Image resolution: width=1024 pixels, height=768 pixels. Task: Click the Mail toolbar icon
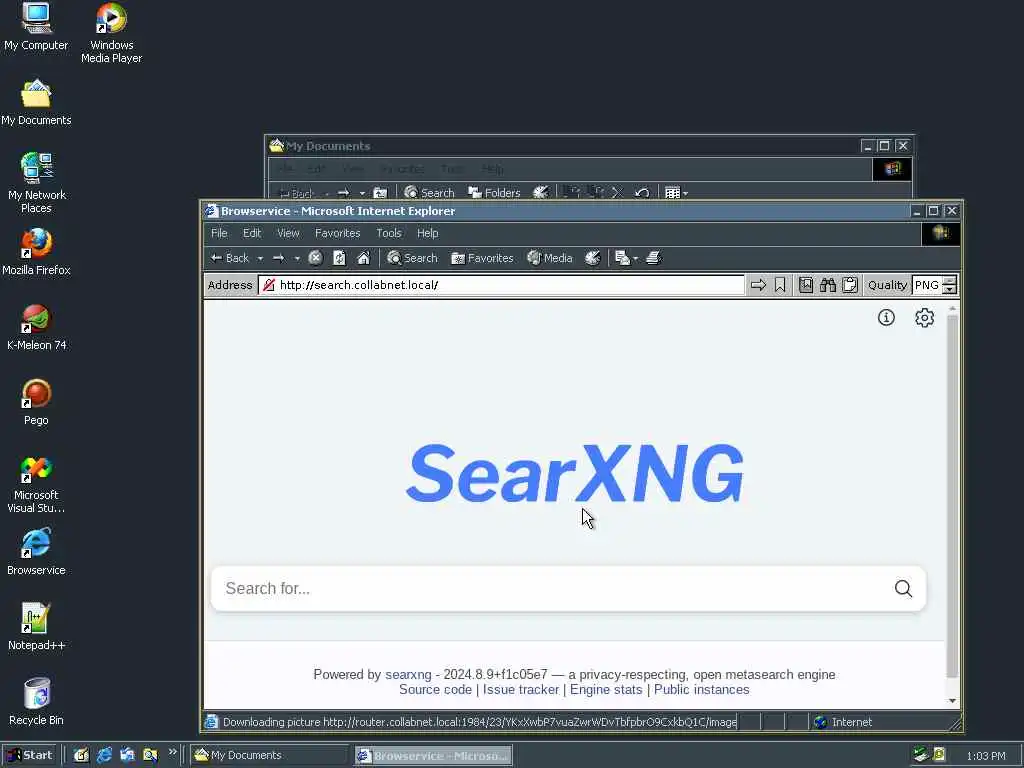pyautogui.click(x=622, y=258)
